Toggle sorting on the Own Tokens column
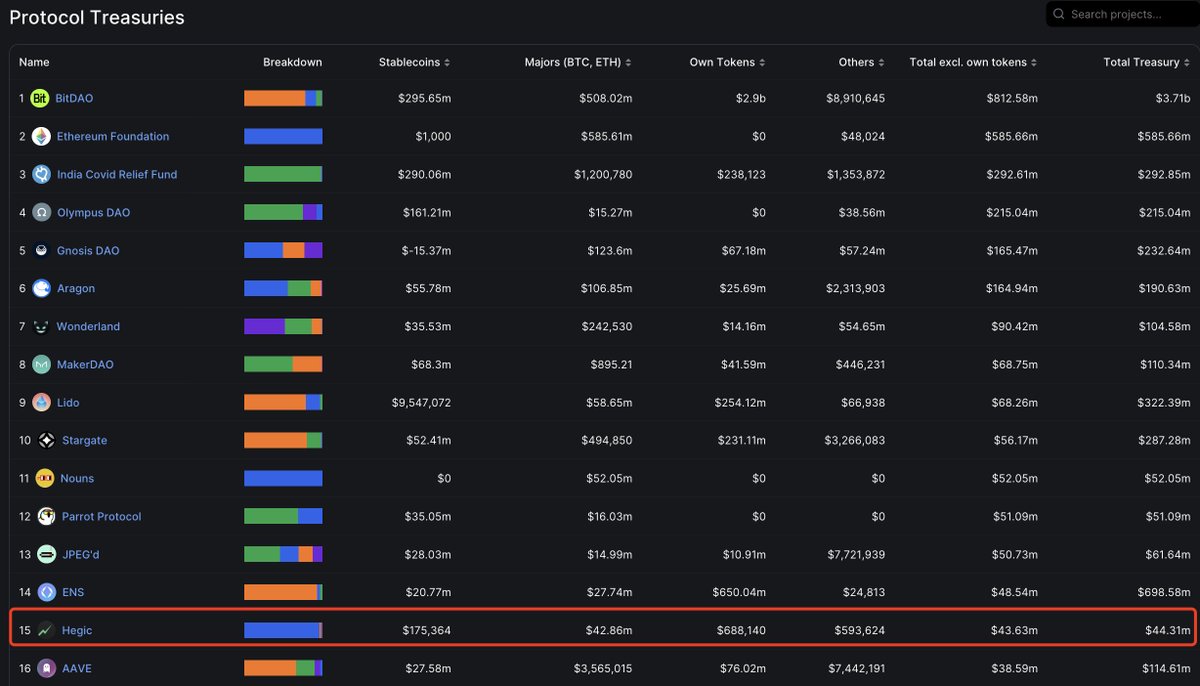 pyautogui.click(x=761, y=61)
